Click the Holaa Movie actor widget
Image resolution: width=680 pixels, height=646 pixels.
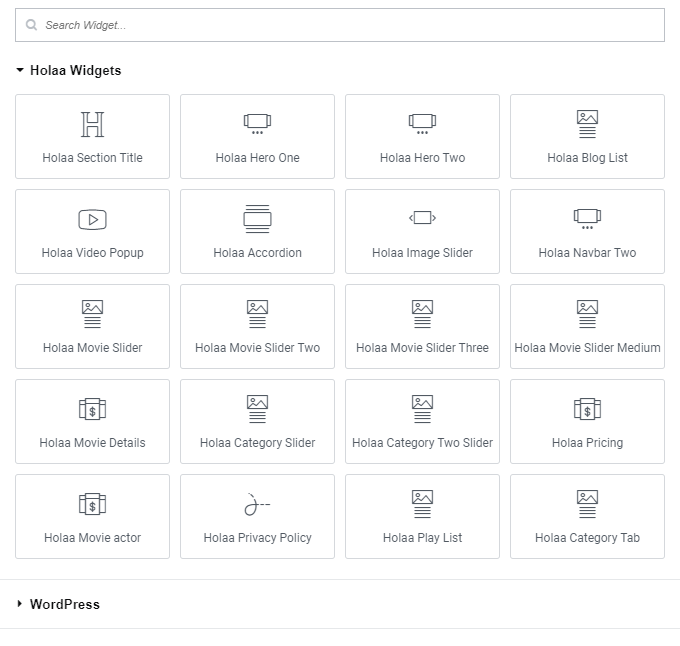tap(92, 517)
